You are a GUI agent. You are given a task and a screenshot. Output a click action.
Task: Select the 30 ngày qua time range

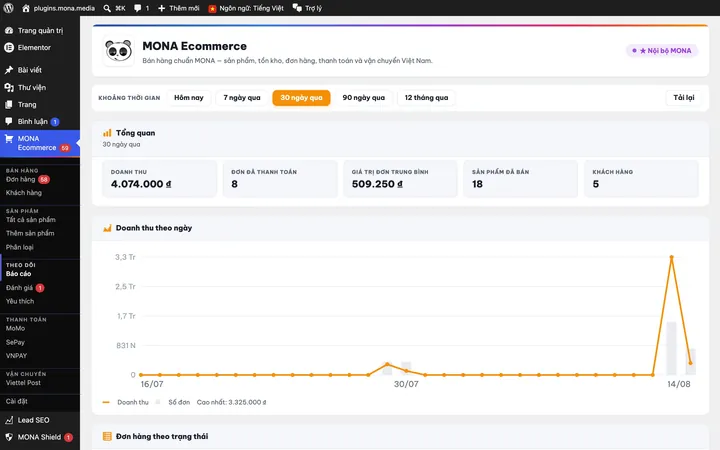(x=301, y=97)
